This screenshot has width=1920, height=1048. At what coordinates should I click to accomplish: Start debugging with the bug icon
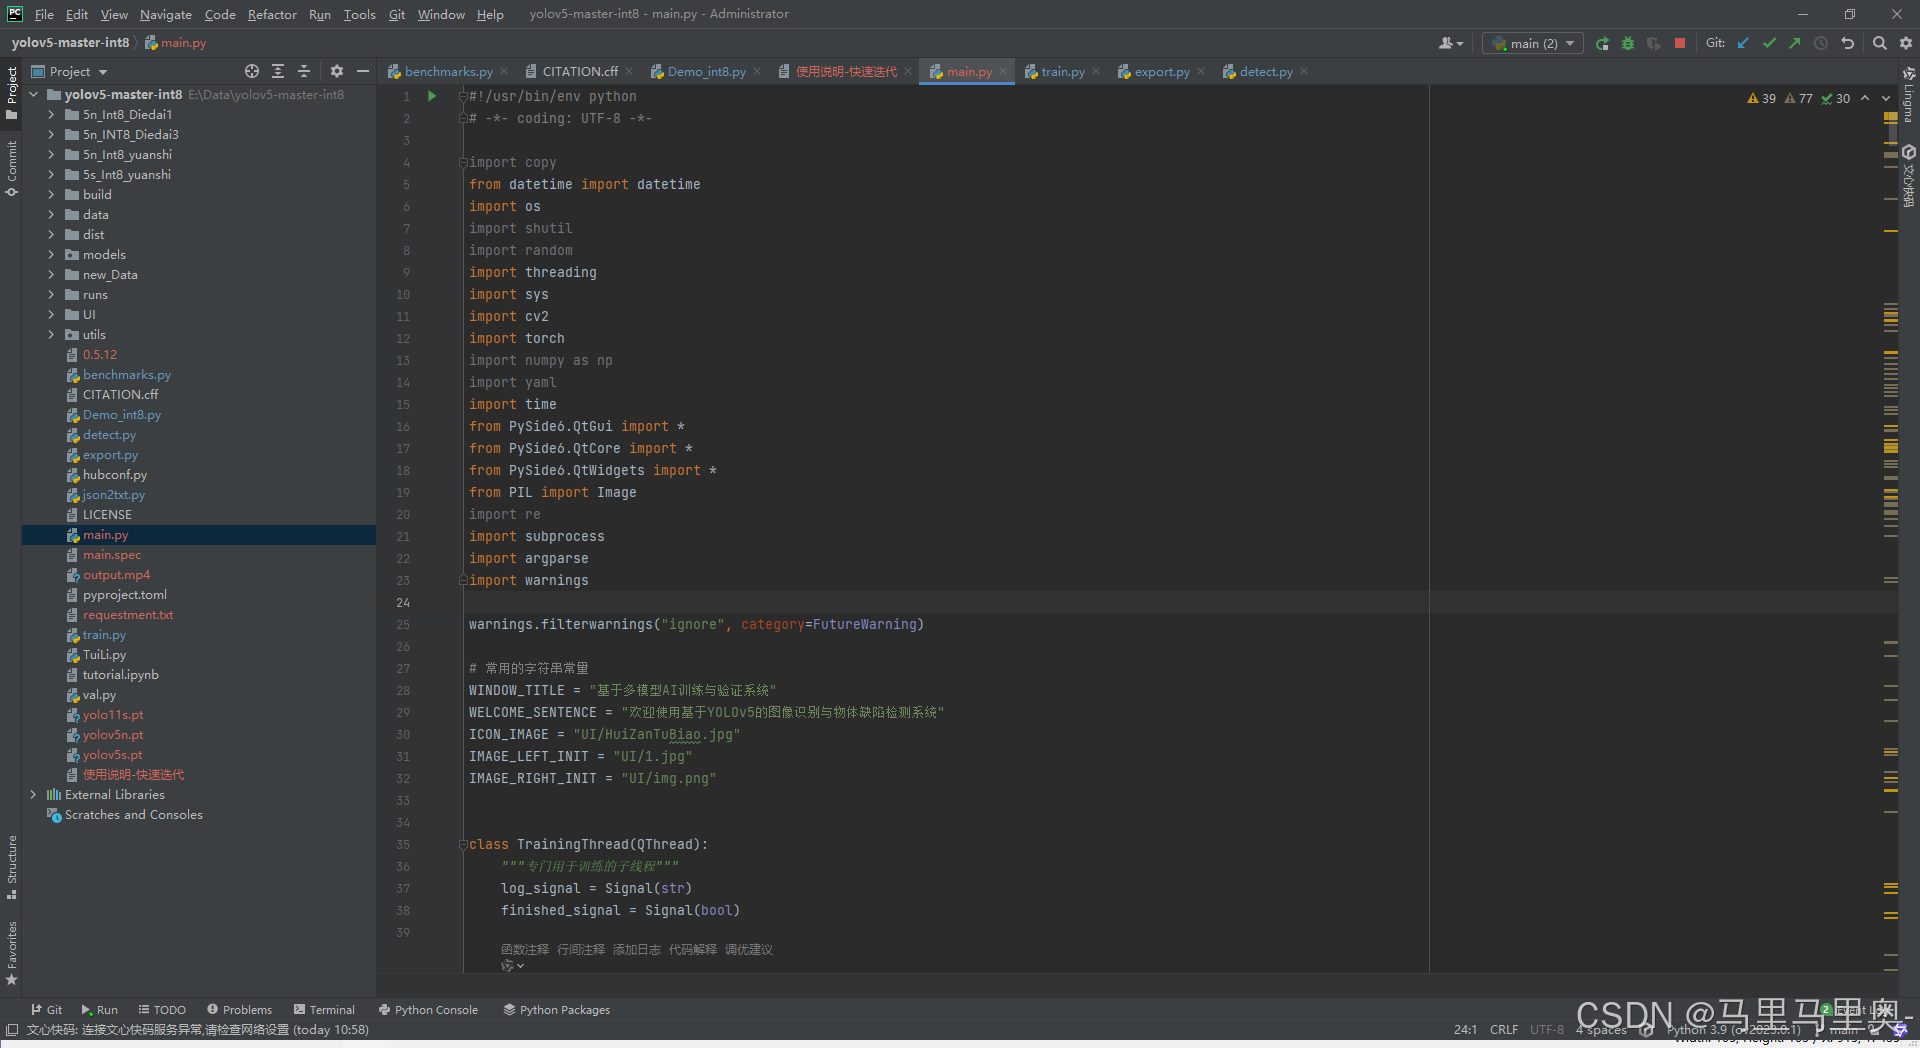coord(1628,43)
